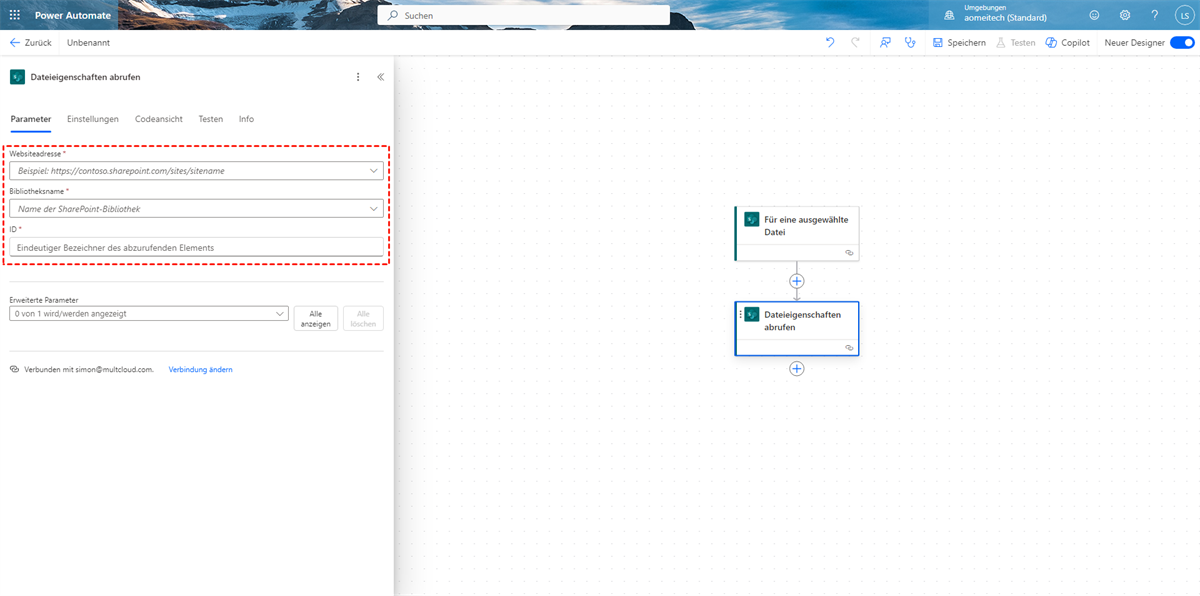
Task: Open the Copilot pane
Action: click(x=1068, y=43)
